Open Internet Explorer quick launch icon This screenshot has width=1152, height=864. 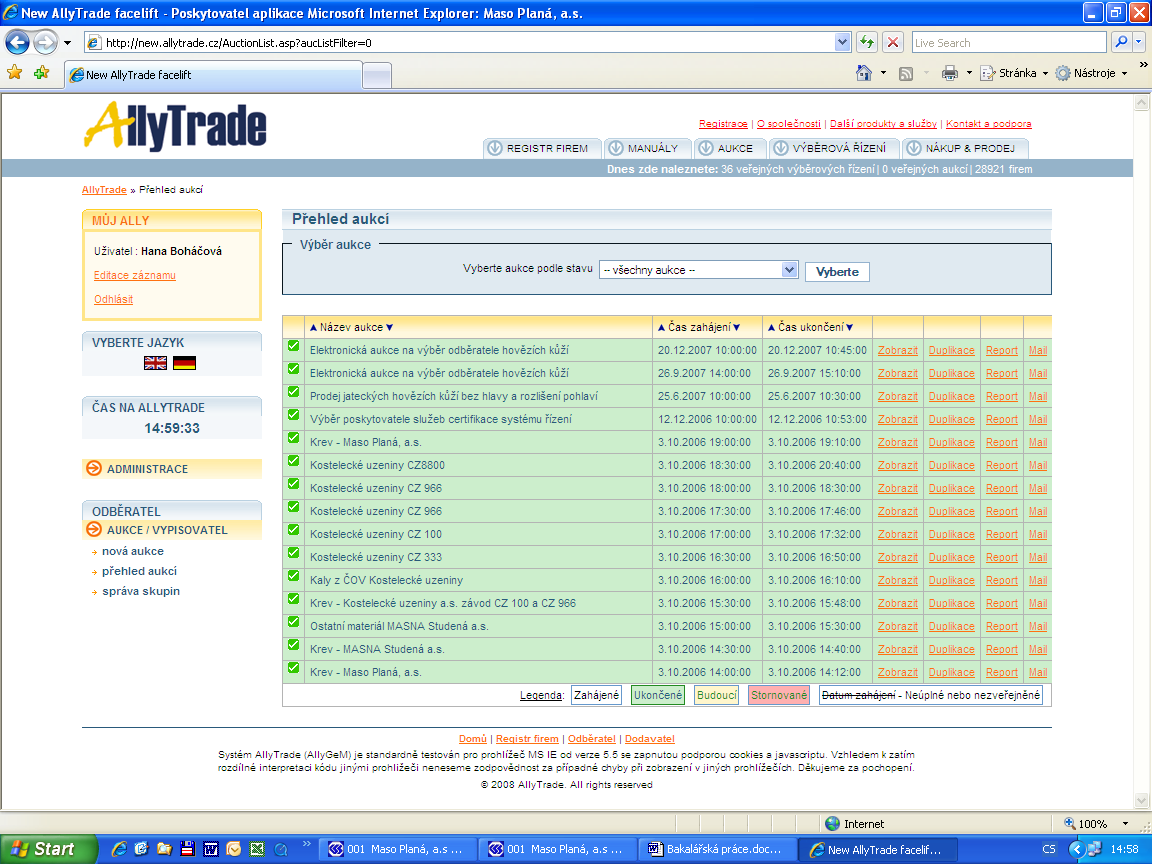(x=119, y=849)
